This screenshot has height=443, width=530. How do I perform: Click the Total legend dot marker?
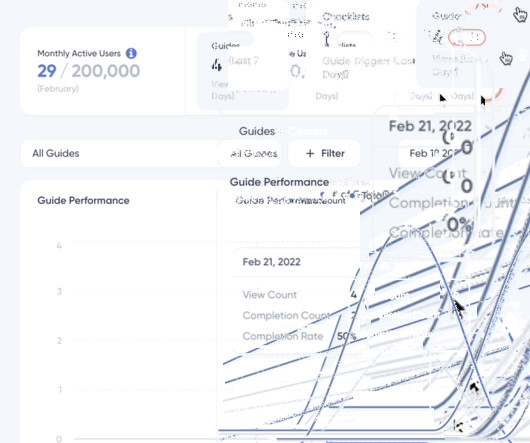[x=352, y=195]
